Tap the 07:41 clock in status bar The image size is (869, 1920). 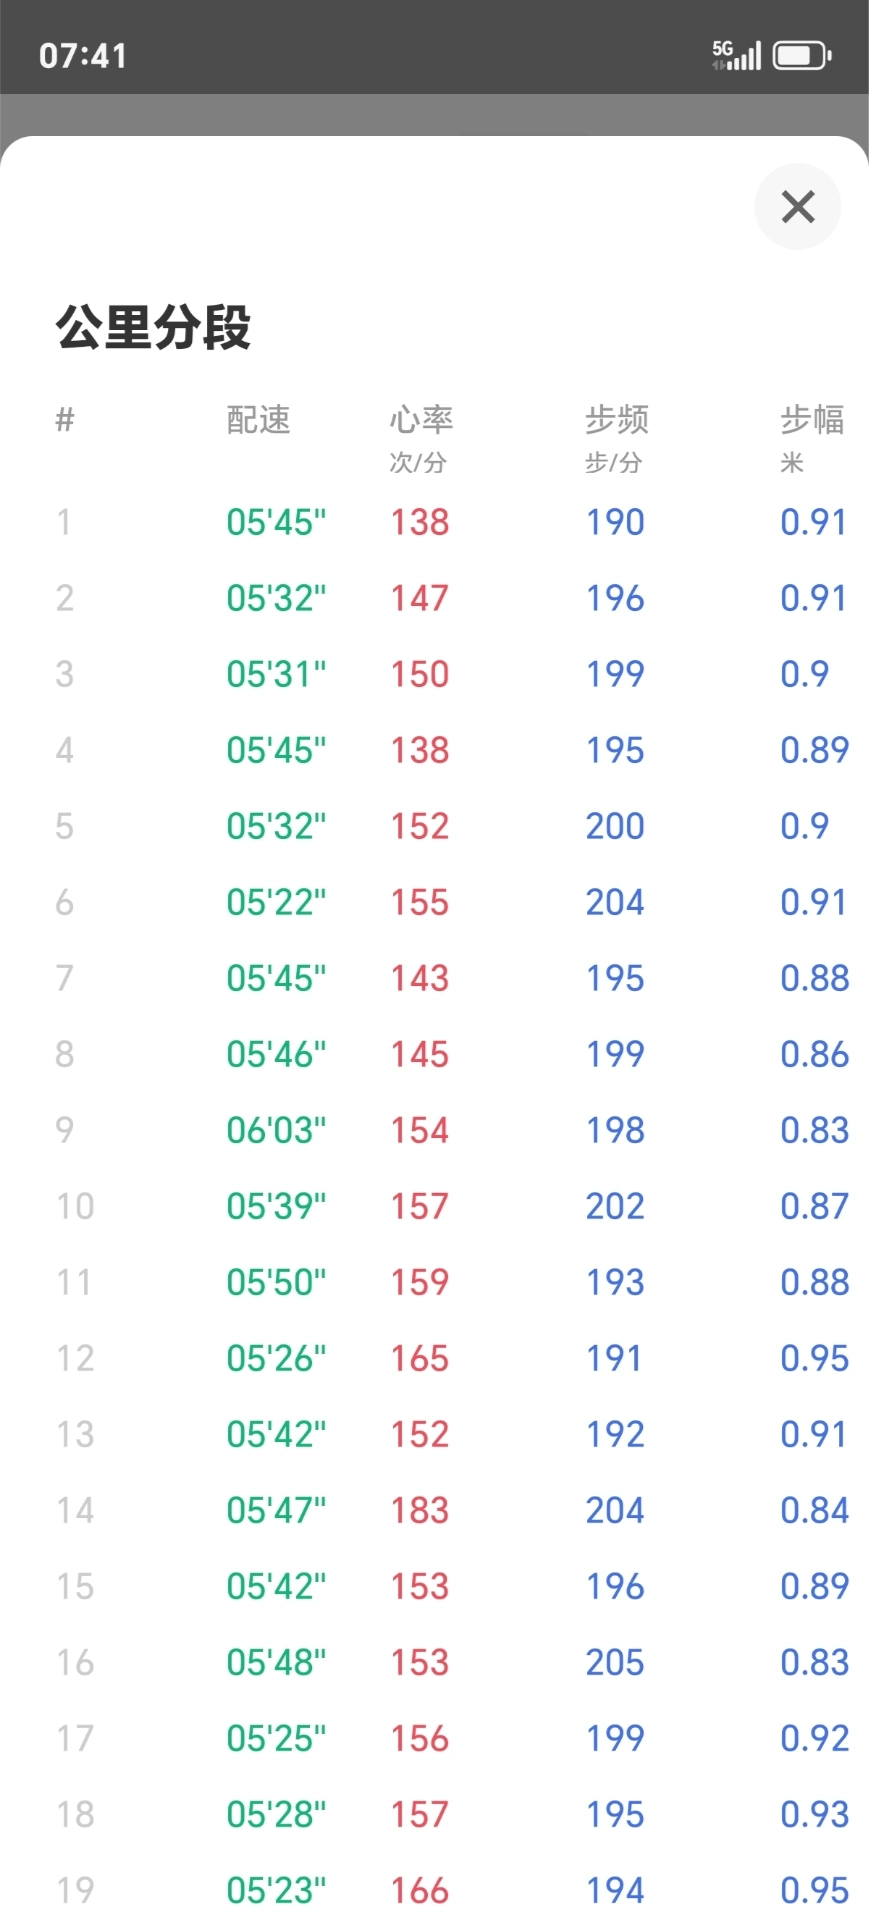pyautogui.click(x=83, y=56)
